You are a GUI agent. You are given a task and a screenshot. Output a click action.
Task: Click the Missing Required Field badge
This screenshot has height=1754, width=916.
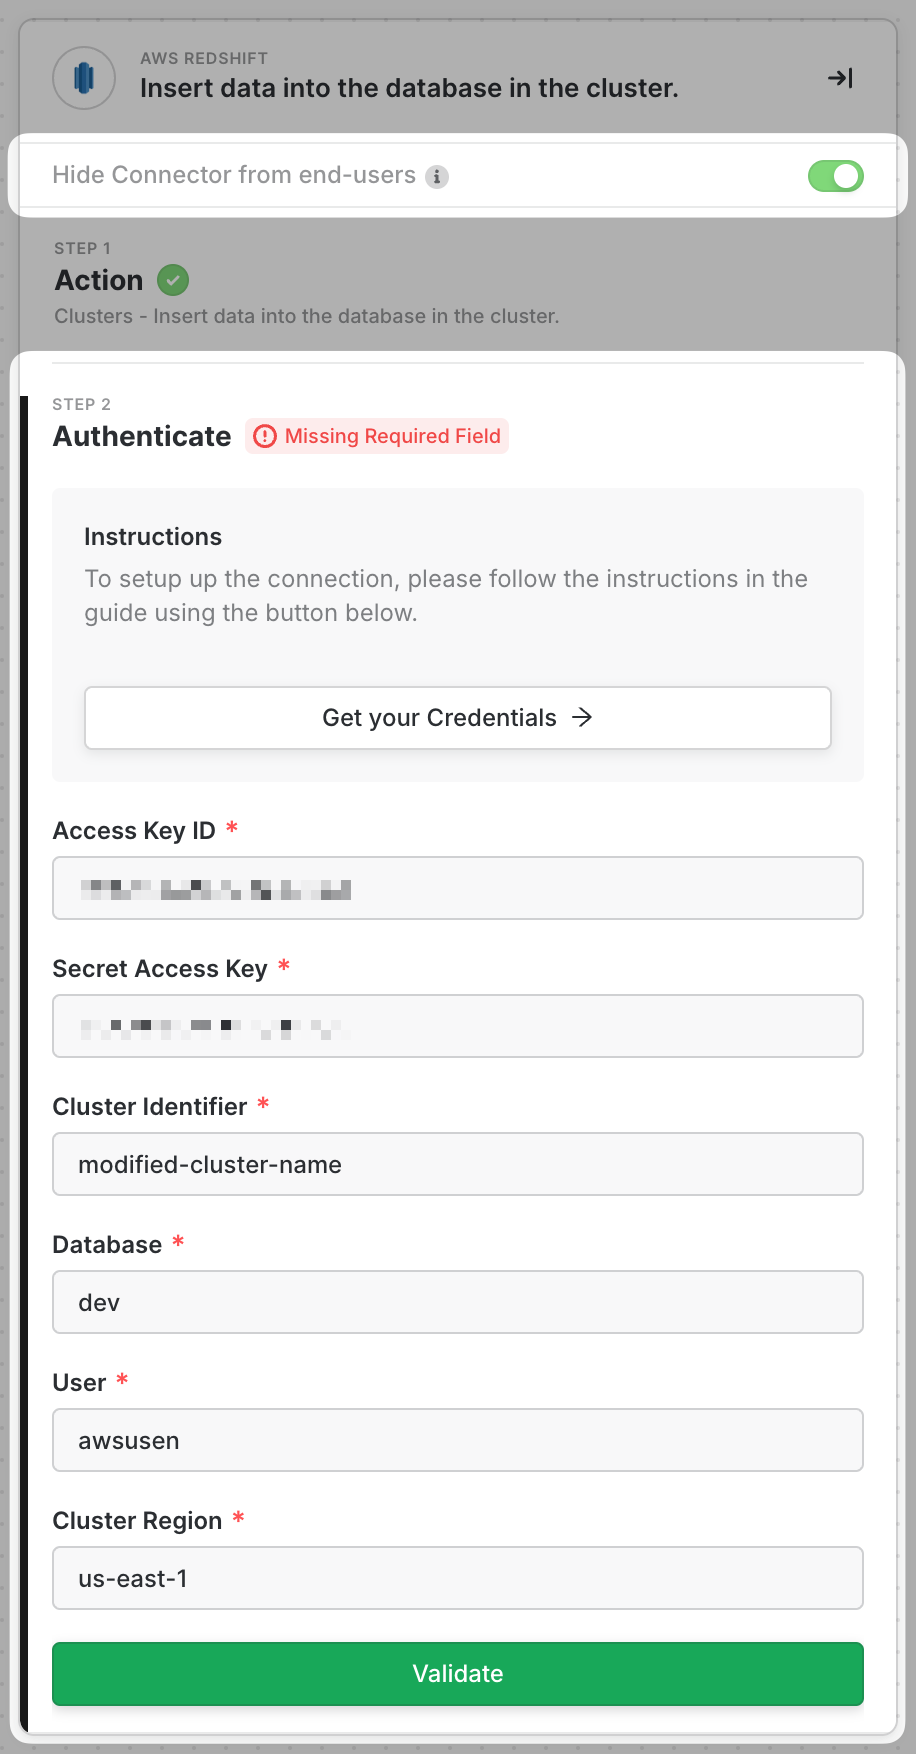(x=392, y=437)
